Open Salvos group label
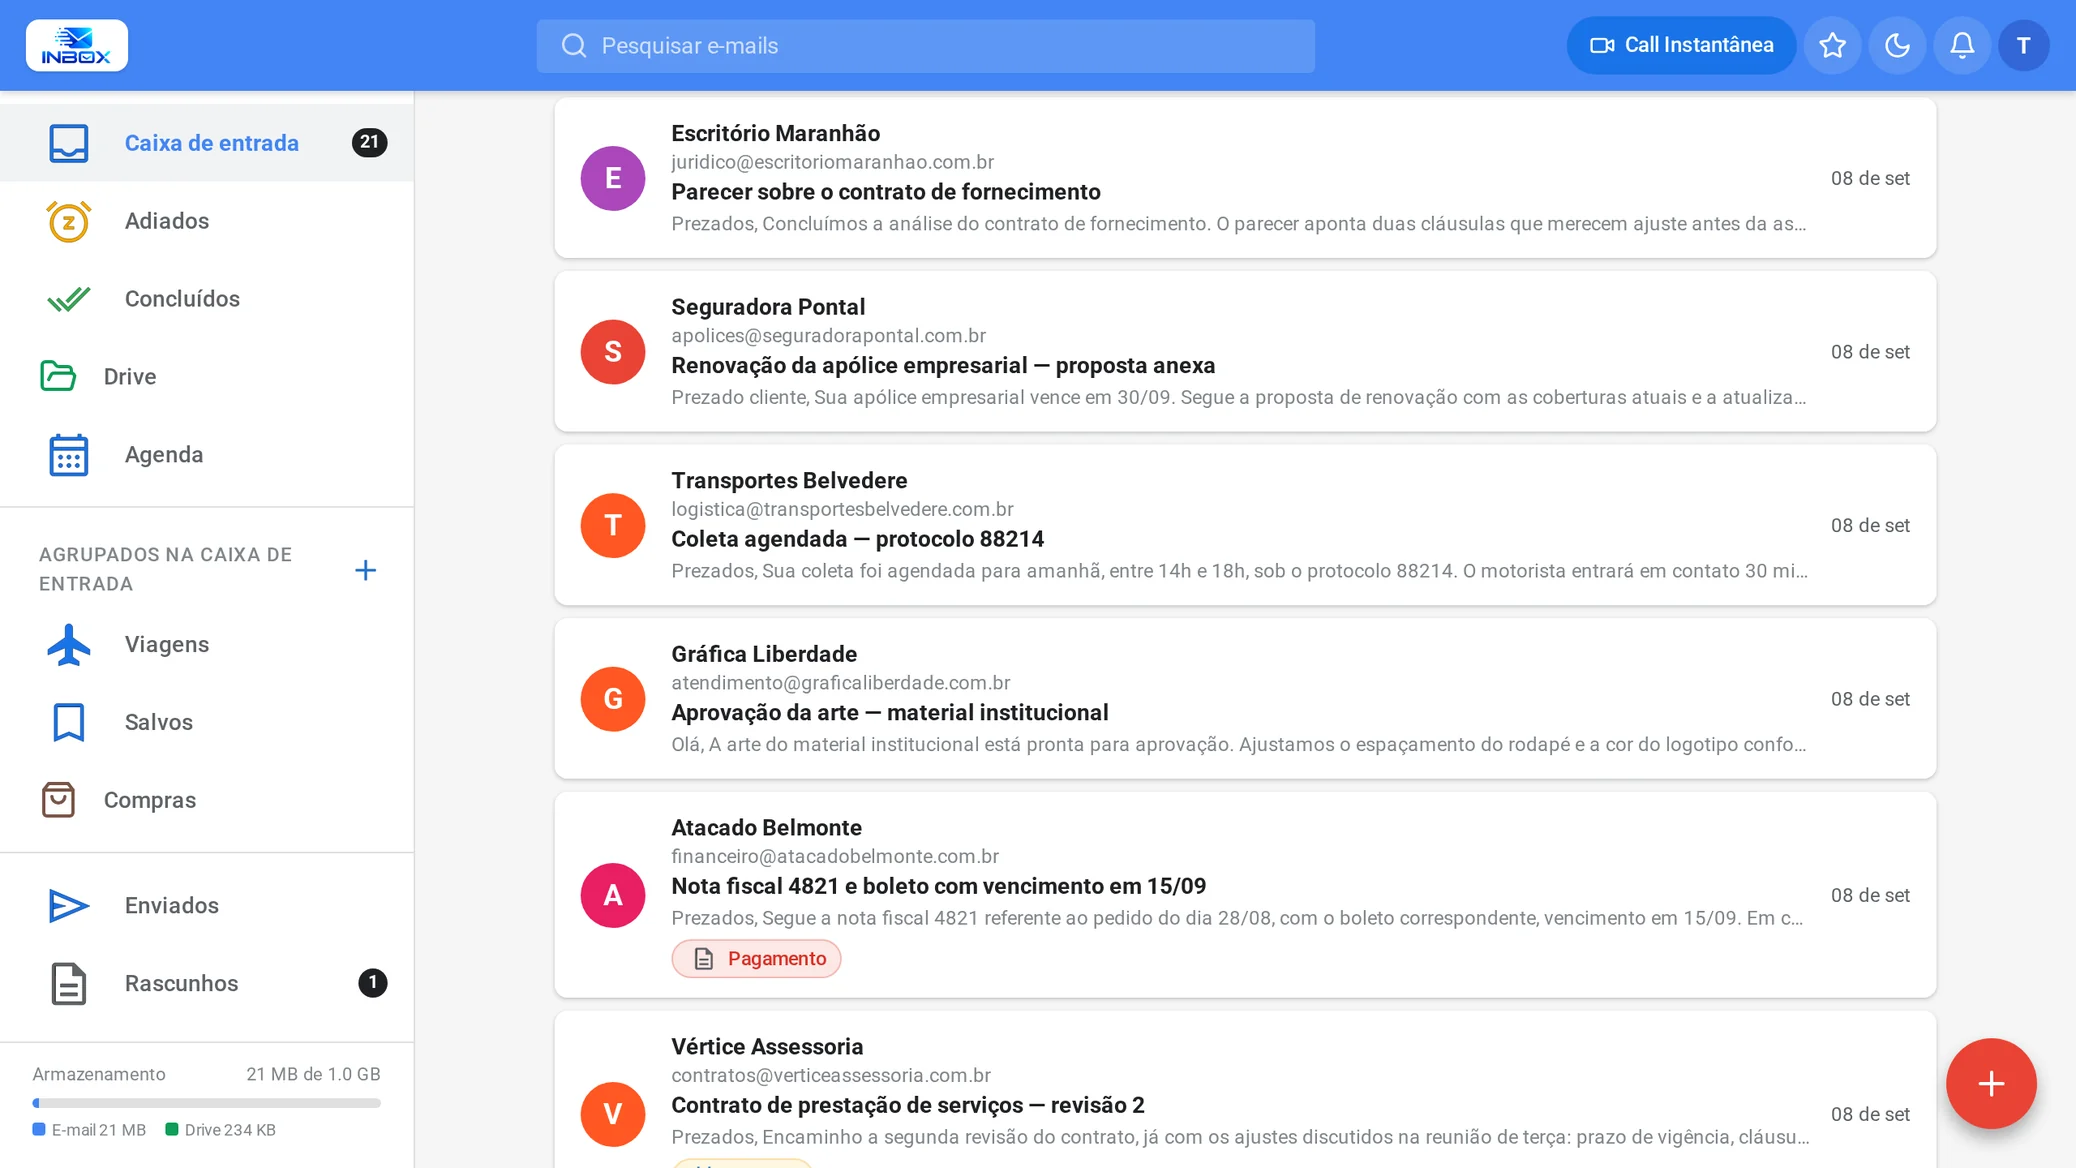This screenshot has height=1168, width=2076. (159, 723)
